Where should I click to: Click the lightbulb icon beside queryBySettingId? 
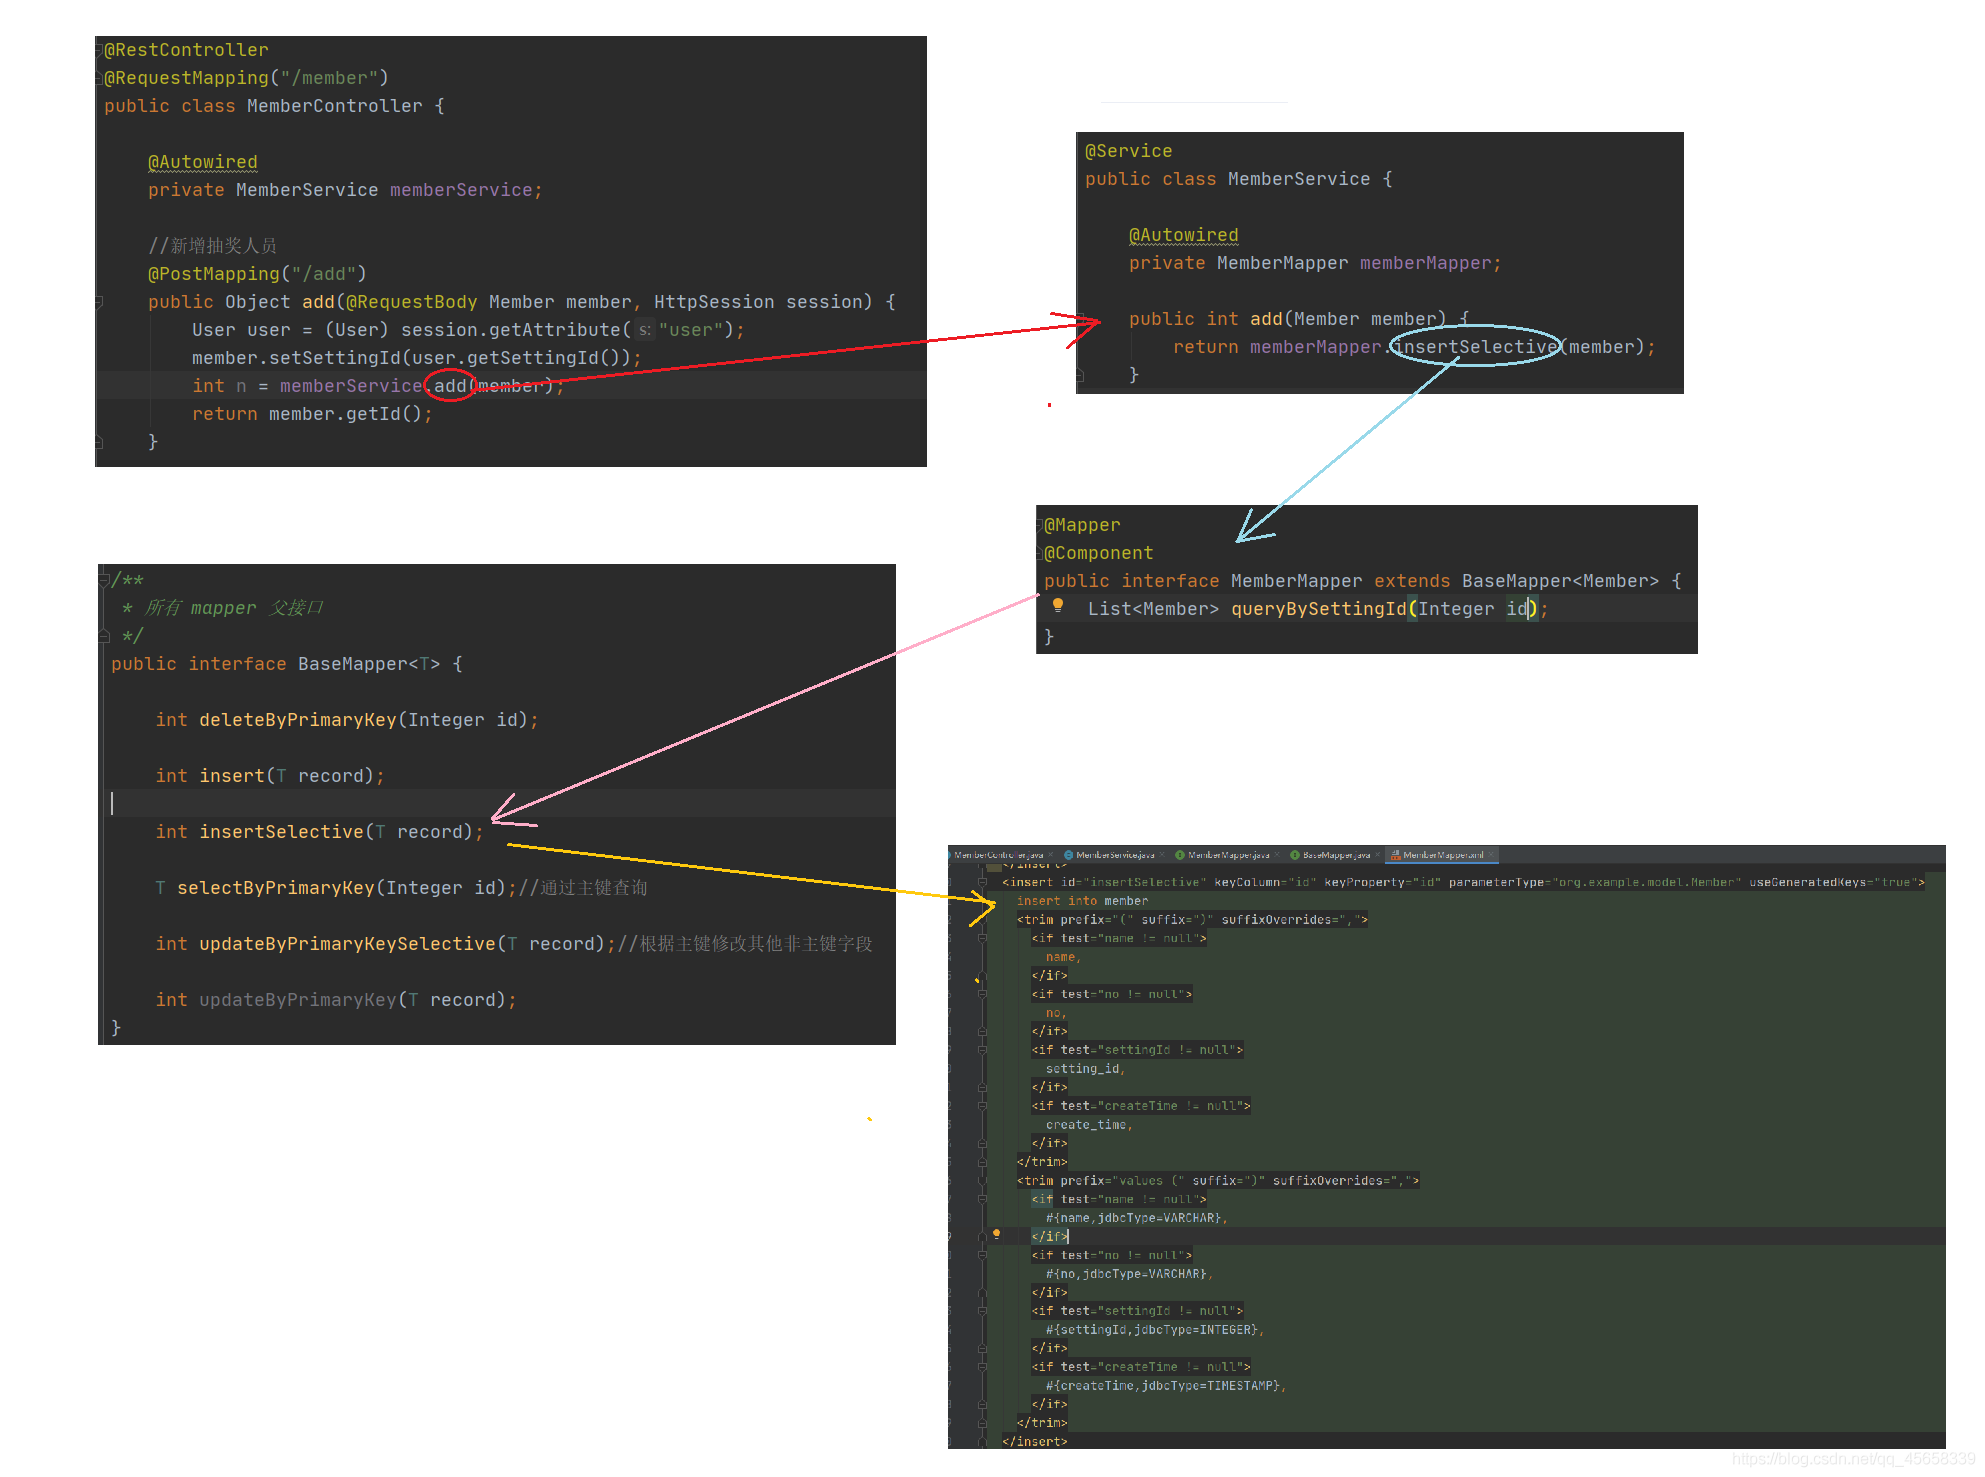[x=1058, y=605]
